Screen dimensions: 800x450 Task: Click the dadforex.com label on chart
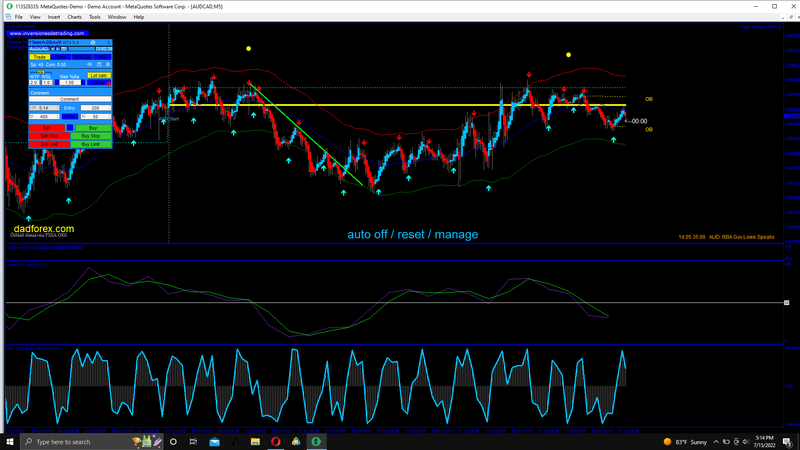(44, 229)
